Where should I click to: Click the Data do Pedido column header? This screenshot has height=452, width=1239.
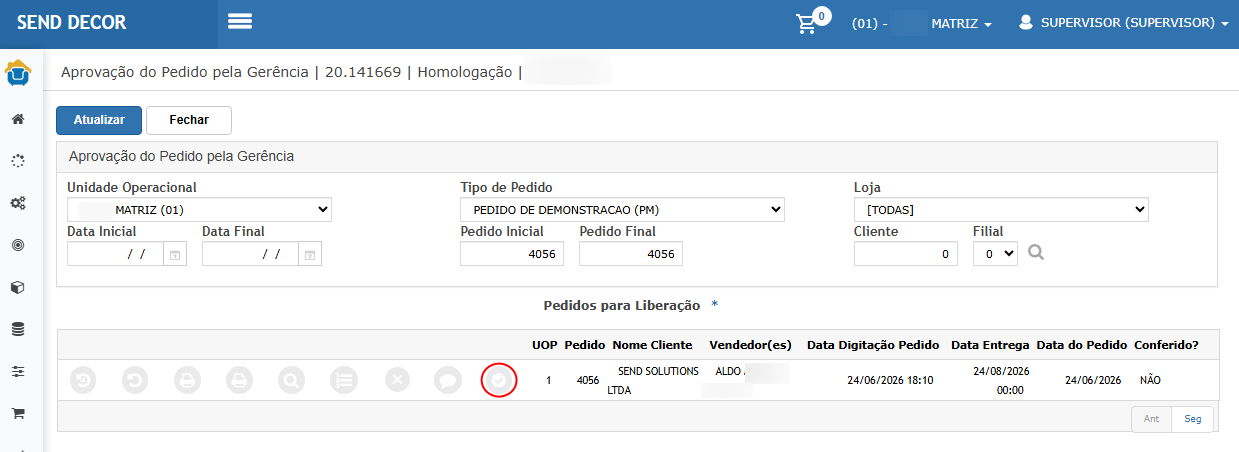coord(1082,345)
